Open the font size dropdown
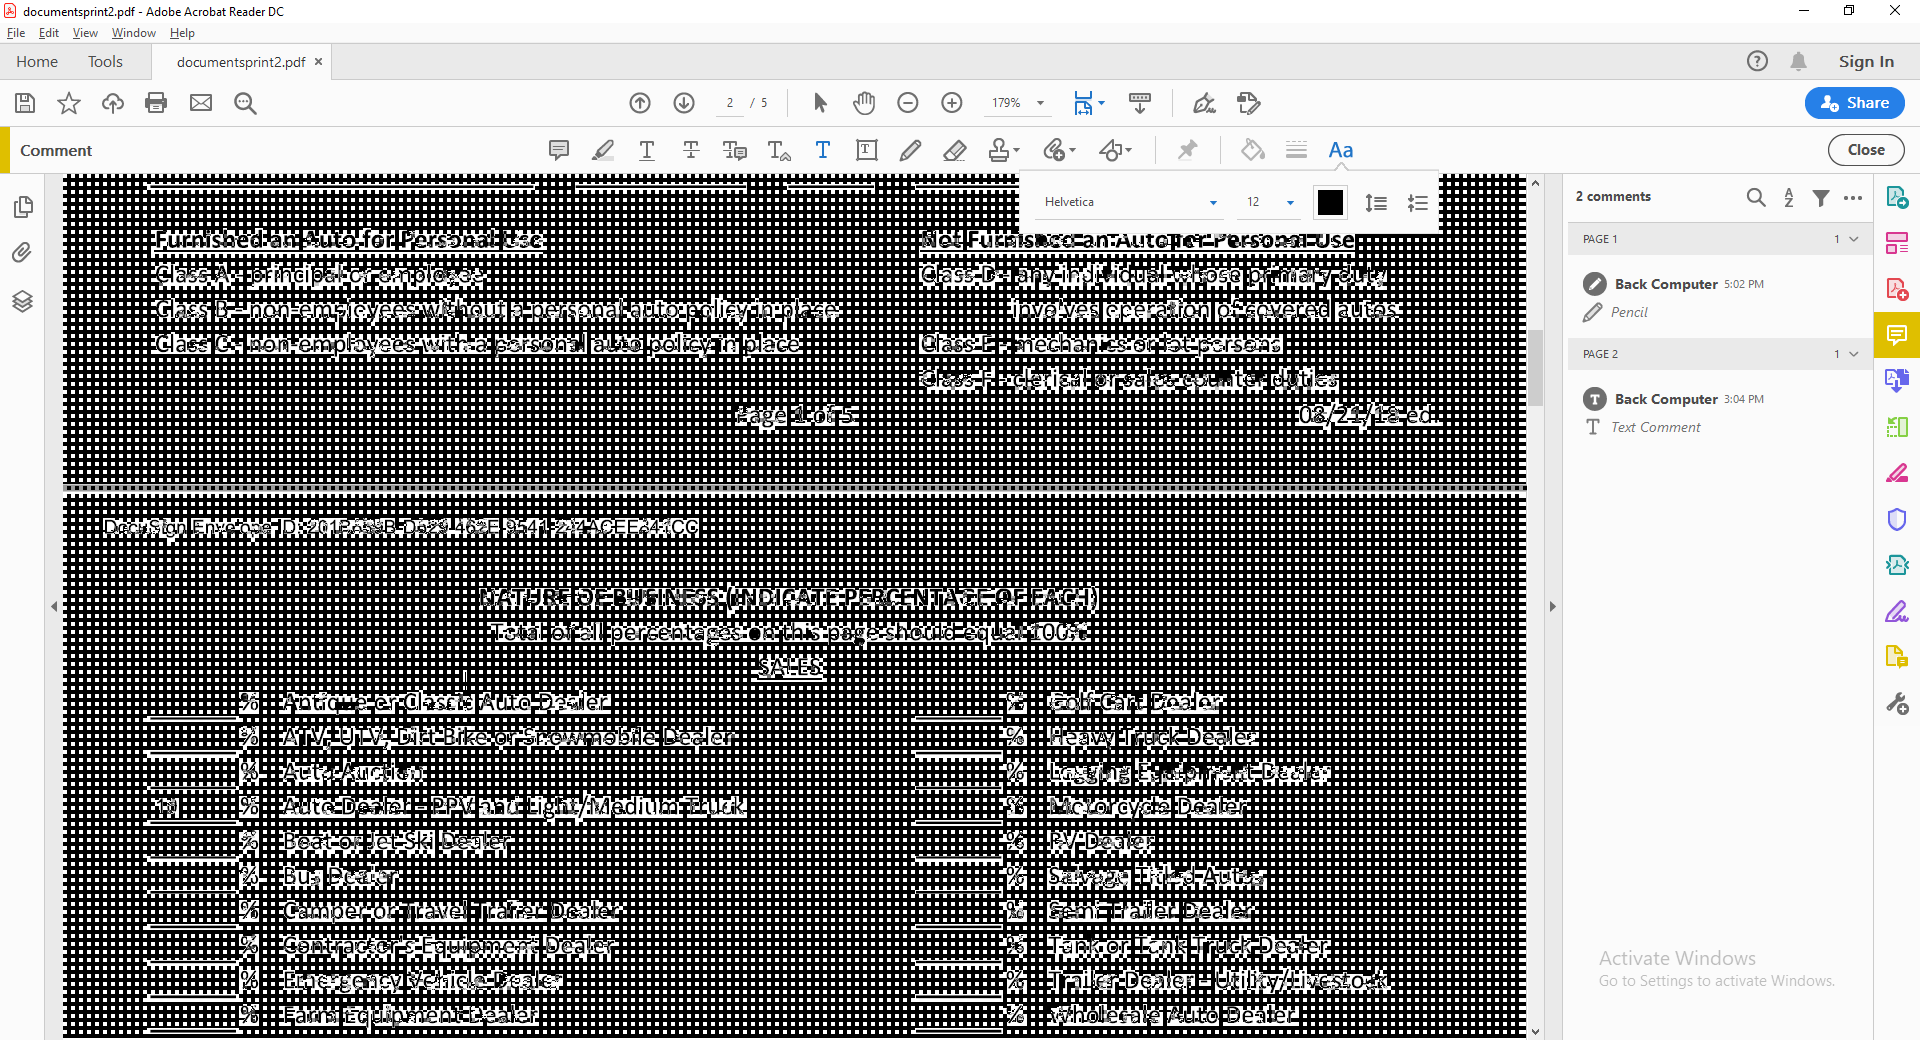The height and width of the screenshot is (1040, 1920). pyautogui.click(x=1268, y=201)
